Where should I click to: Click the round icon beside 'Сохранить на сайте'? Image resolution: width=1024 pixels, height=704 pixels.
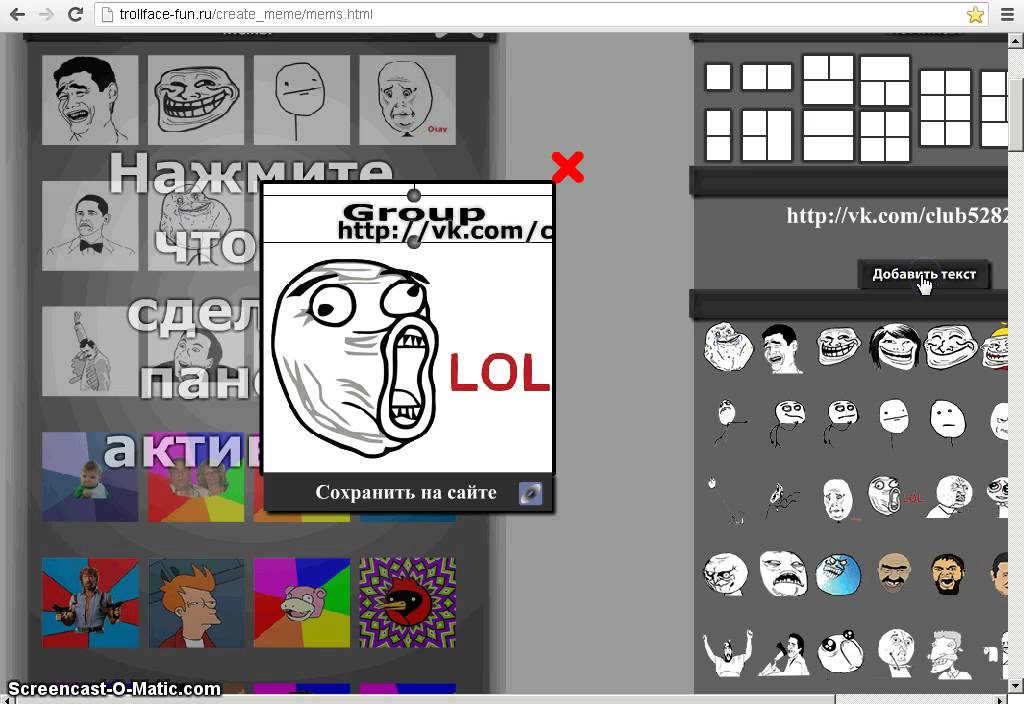click(x=530, y=493)
